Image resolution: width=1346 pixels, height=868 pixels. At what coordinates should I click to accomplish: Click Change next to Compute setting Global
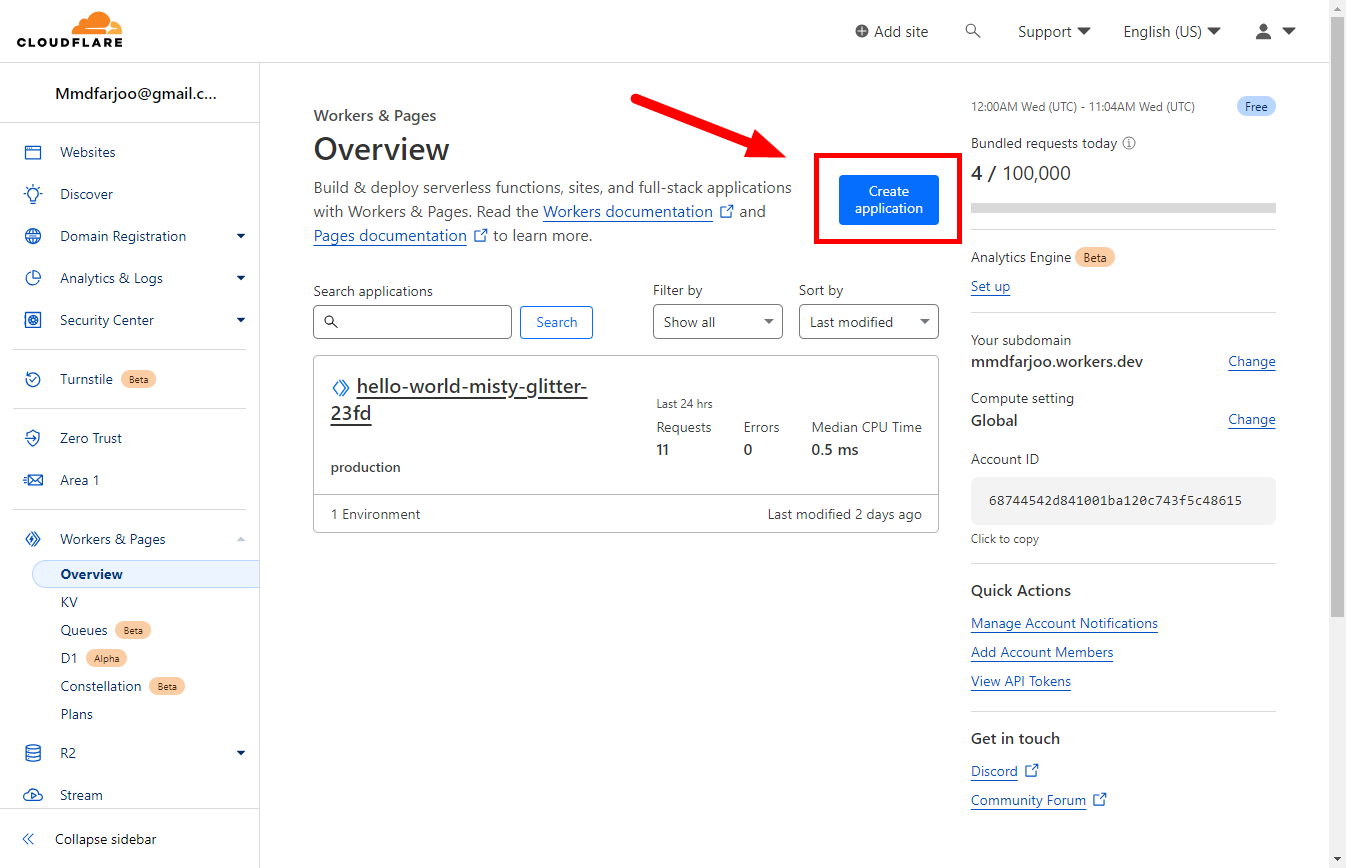coord(1252,419)
